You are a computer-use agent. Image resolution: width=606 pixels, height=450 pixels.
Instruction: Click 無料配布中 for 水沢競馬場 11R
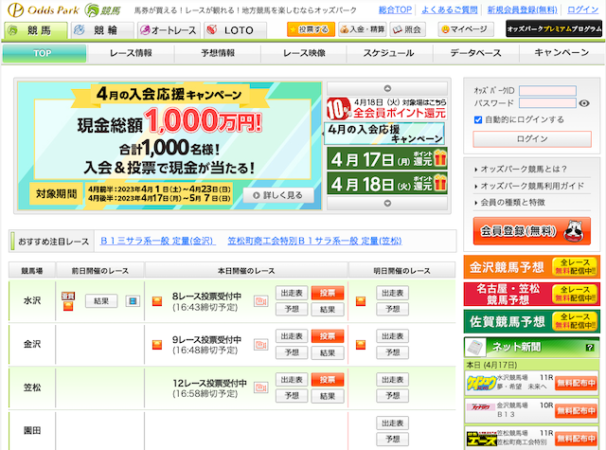coord(576,383)
